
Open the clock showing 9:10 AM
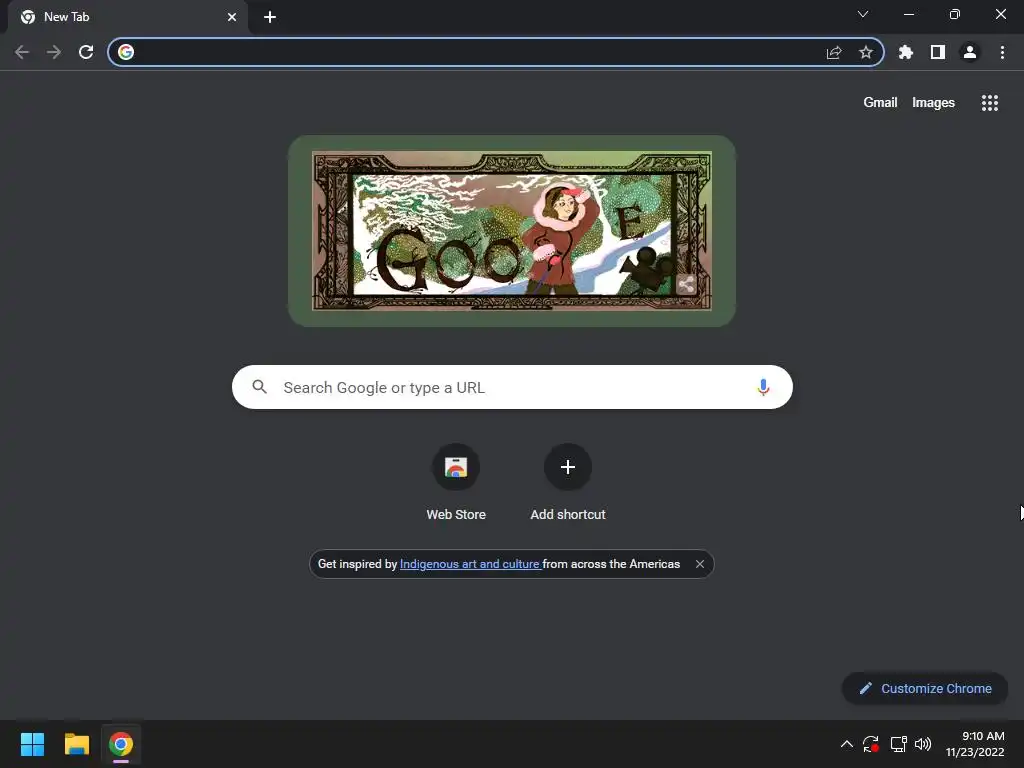tap(975, 744)
